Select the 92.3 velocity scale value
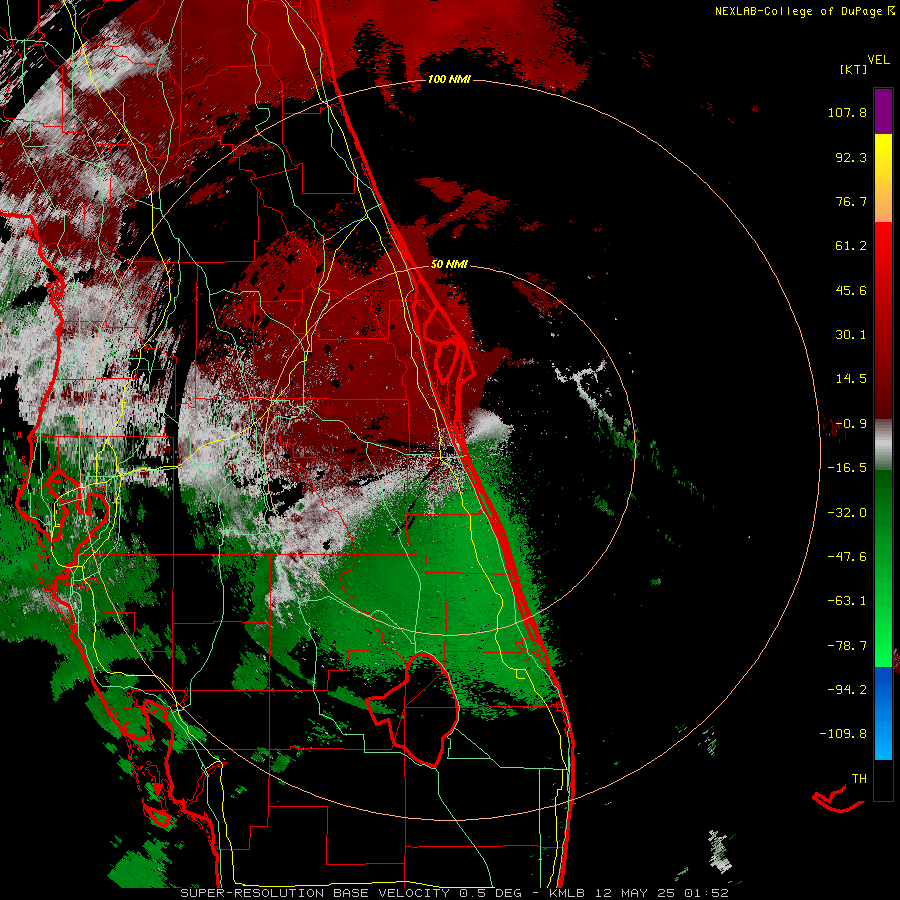The width and height of the screenshot is (900, 900). [851, 157]
